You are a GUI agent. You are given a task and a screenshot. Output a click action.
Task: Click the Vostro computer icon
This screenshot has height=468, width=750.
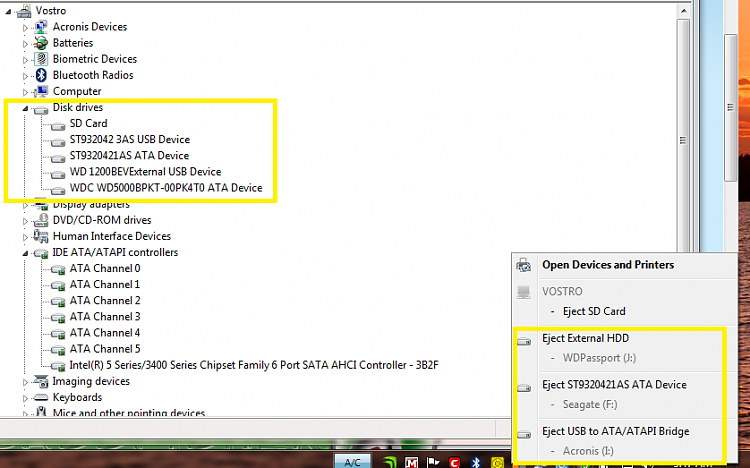[24, 11]
